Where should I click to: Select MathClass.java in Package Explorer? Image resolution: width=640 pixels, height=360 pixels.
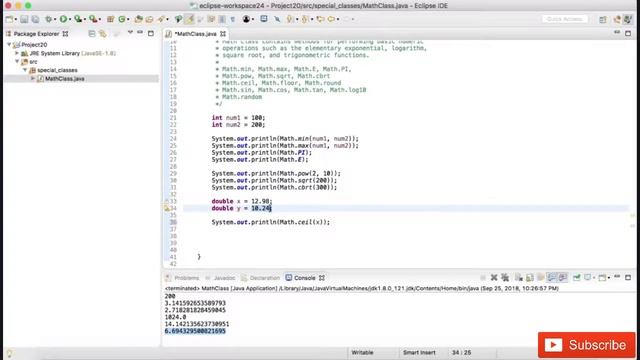click(64, 78)
